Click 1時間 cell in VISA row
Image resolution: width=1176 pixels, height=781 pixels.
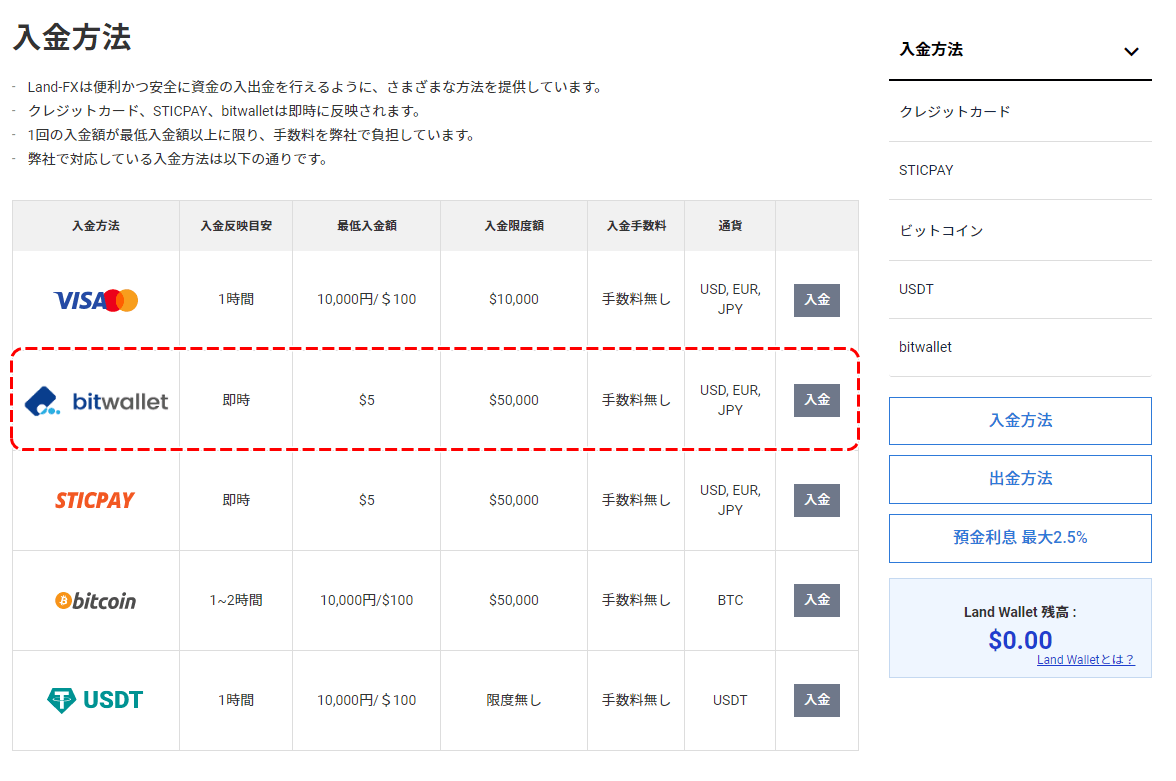coord(236,299)
